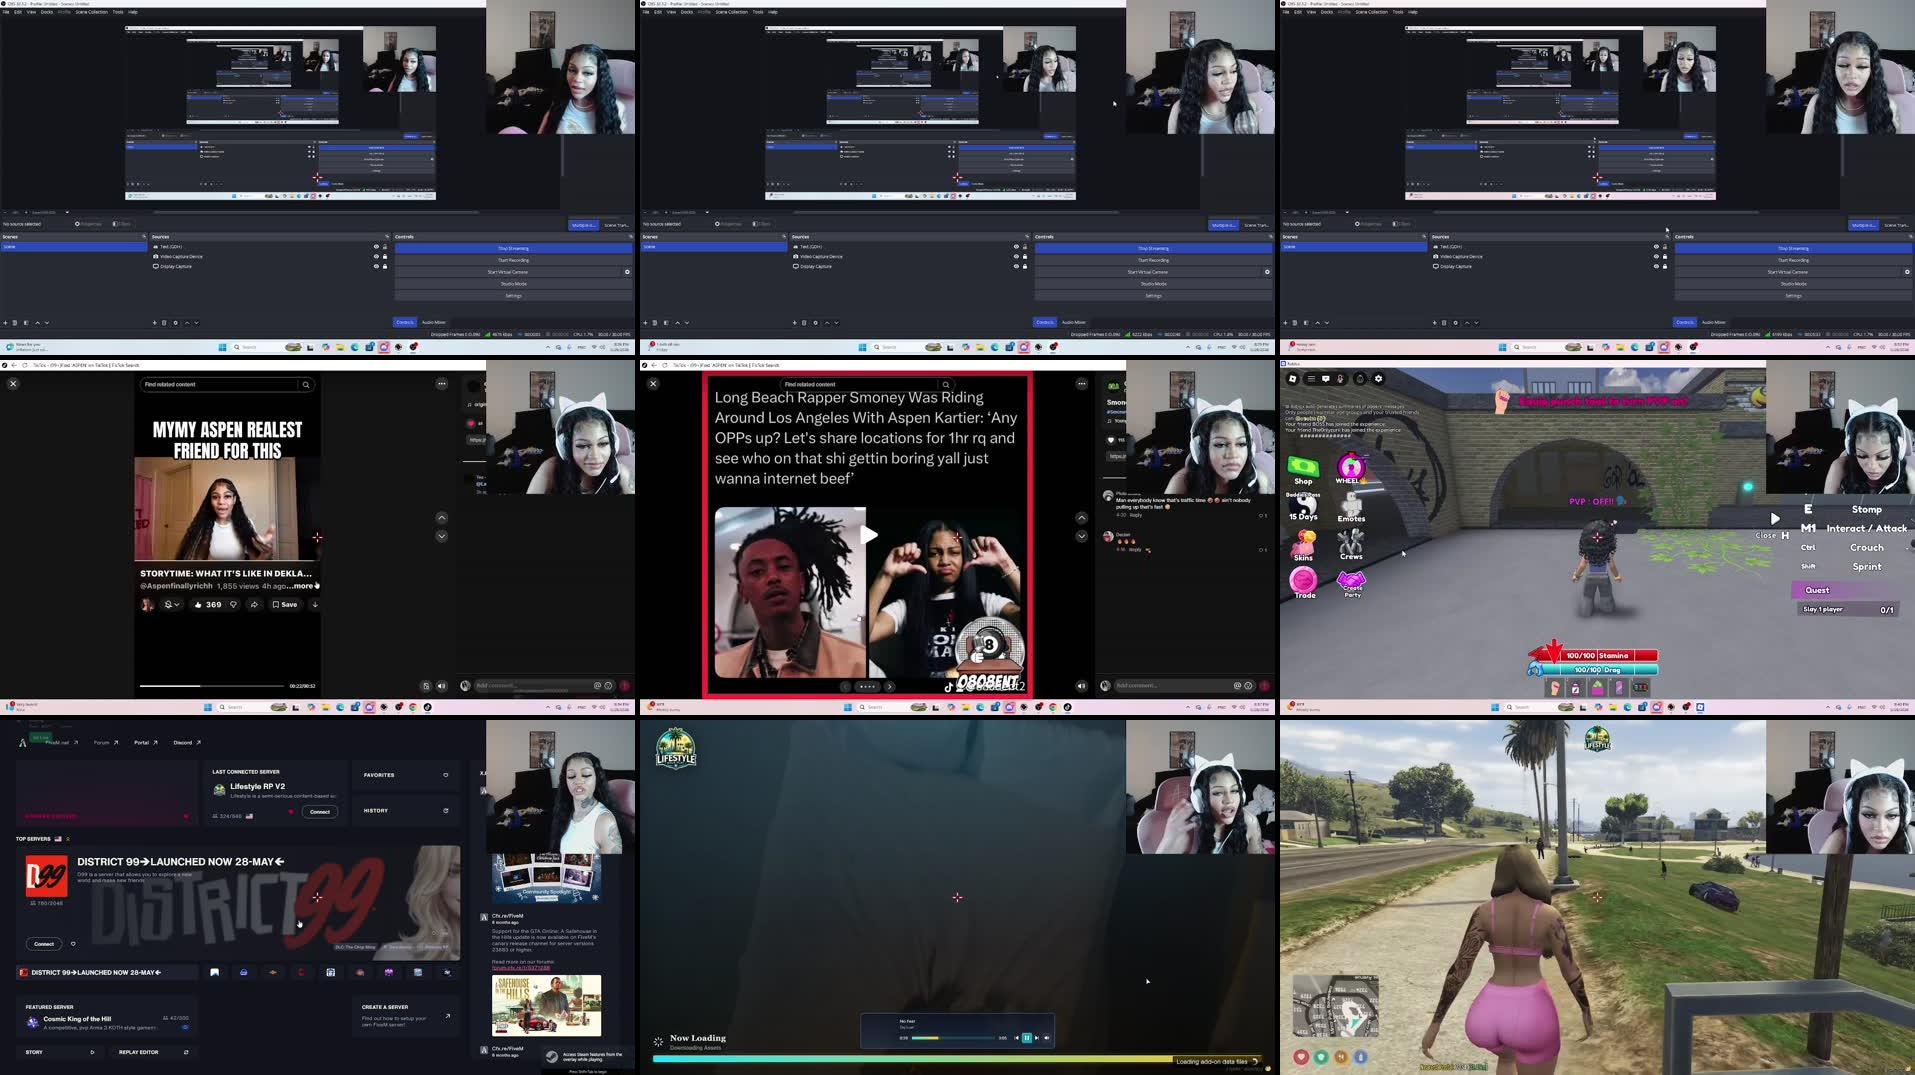The height and width of the screenshot is (1075, 1915).
Task: Click Stop Streaming in top-right OBS frame
Action: pyautogui.click(x=1793, y=248)
